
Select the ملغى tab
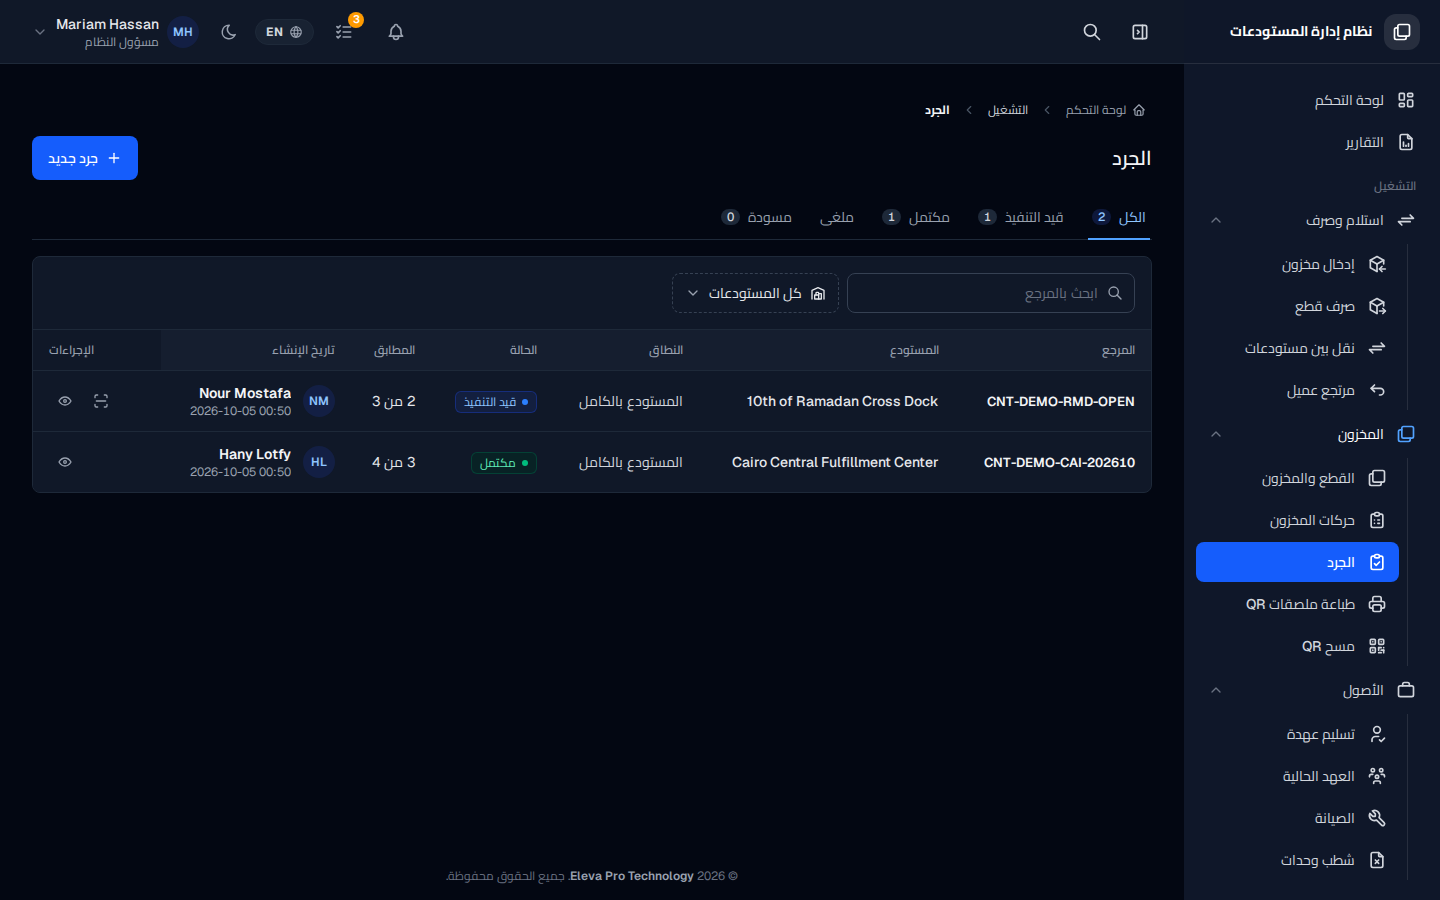click(x=837, y=217)
